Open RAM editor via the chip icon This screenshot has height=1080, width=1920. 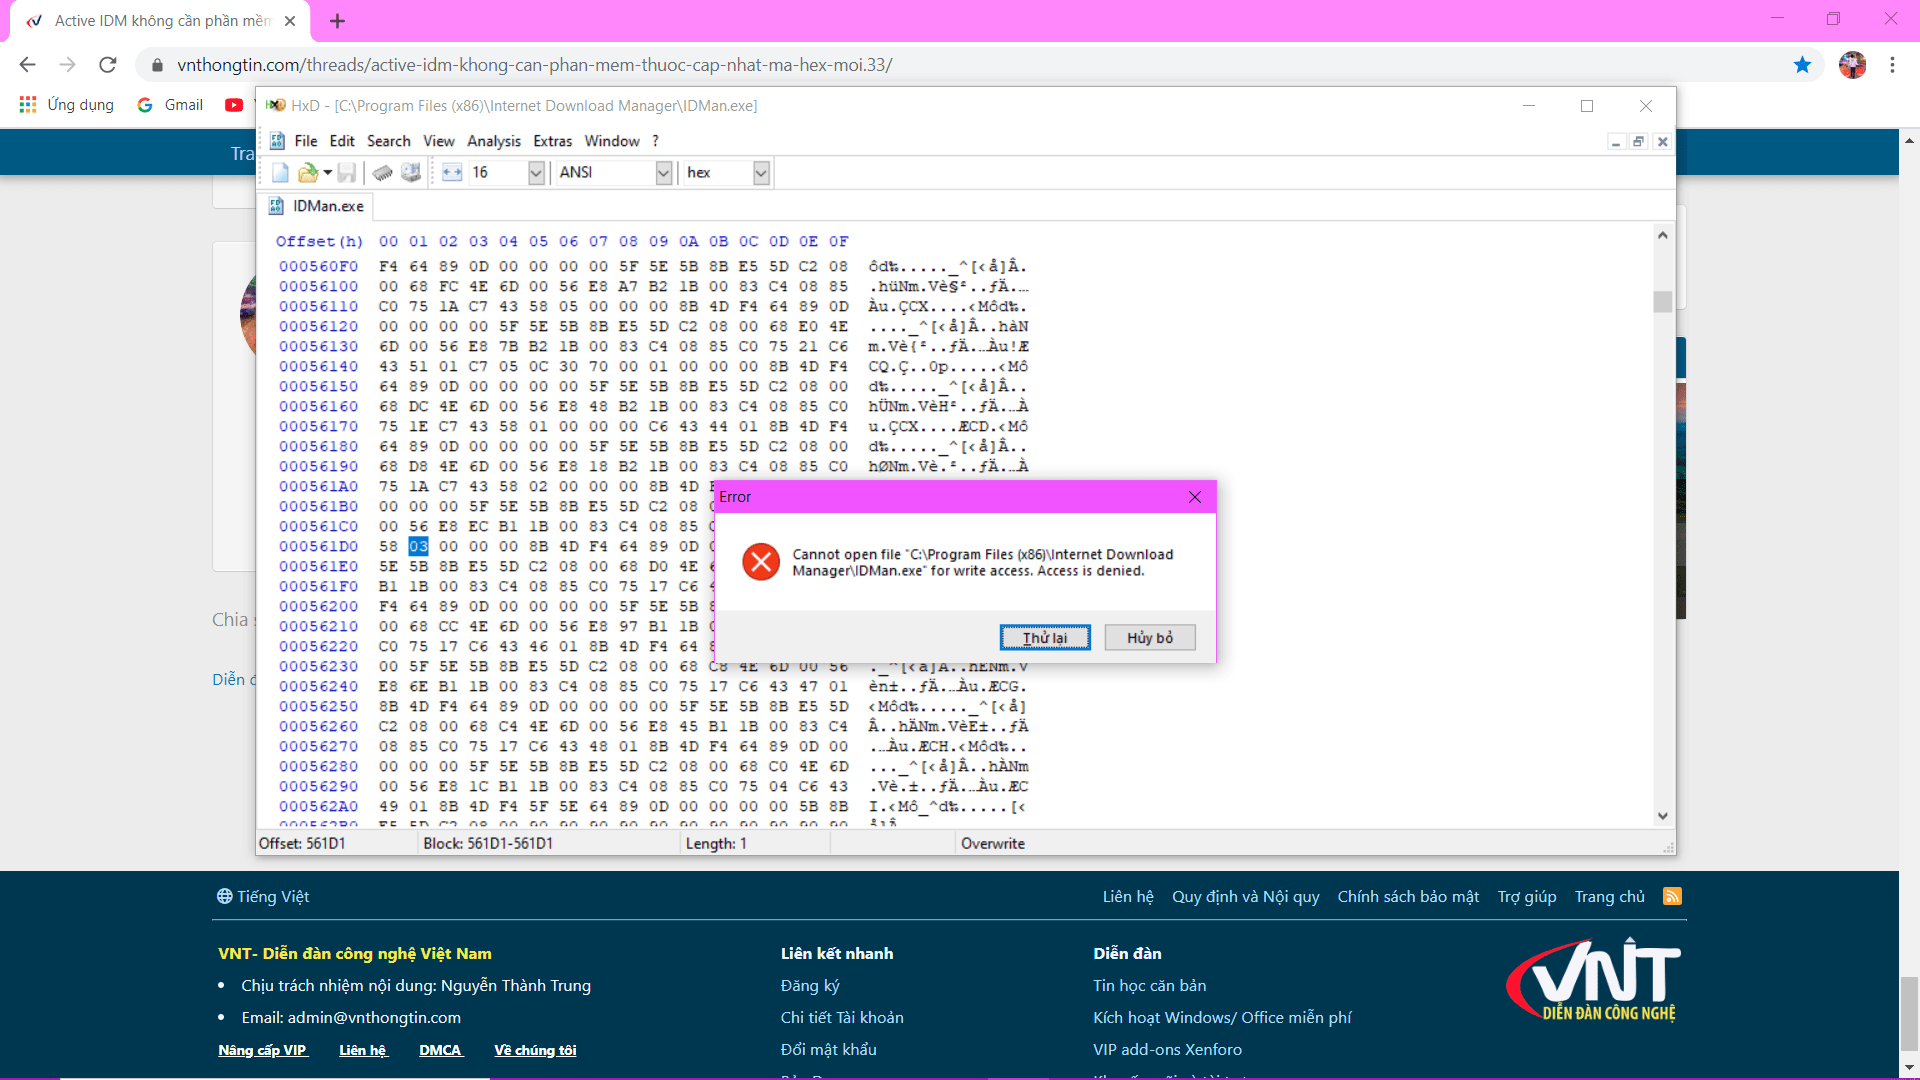pos(382,173)
